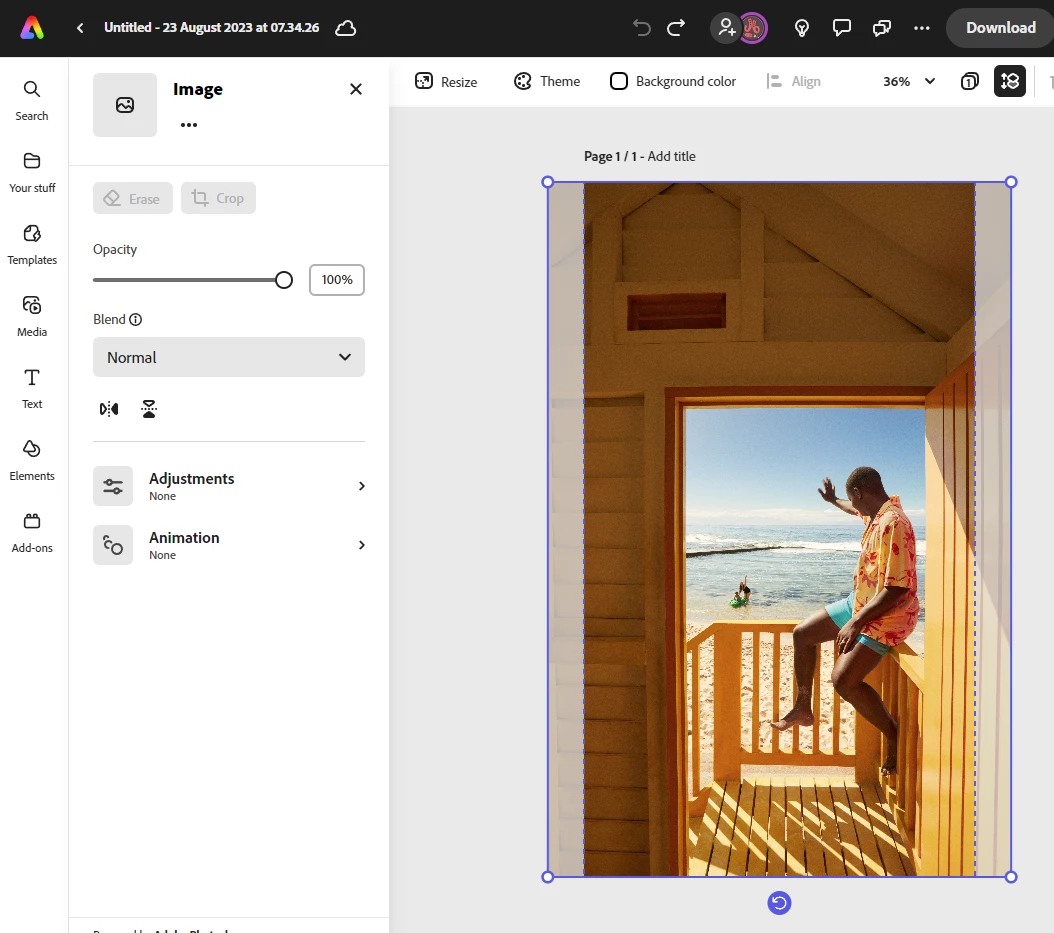Open the 36% zoom dropdown

pos(909,81)
